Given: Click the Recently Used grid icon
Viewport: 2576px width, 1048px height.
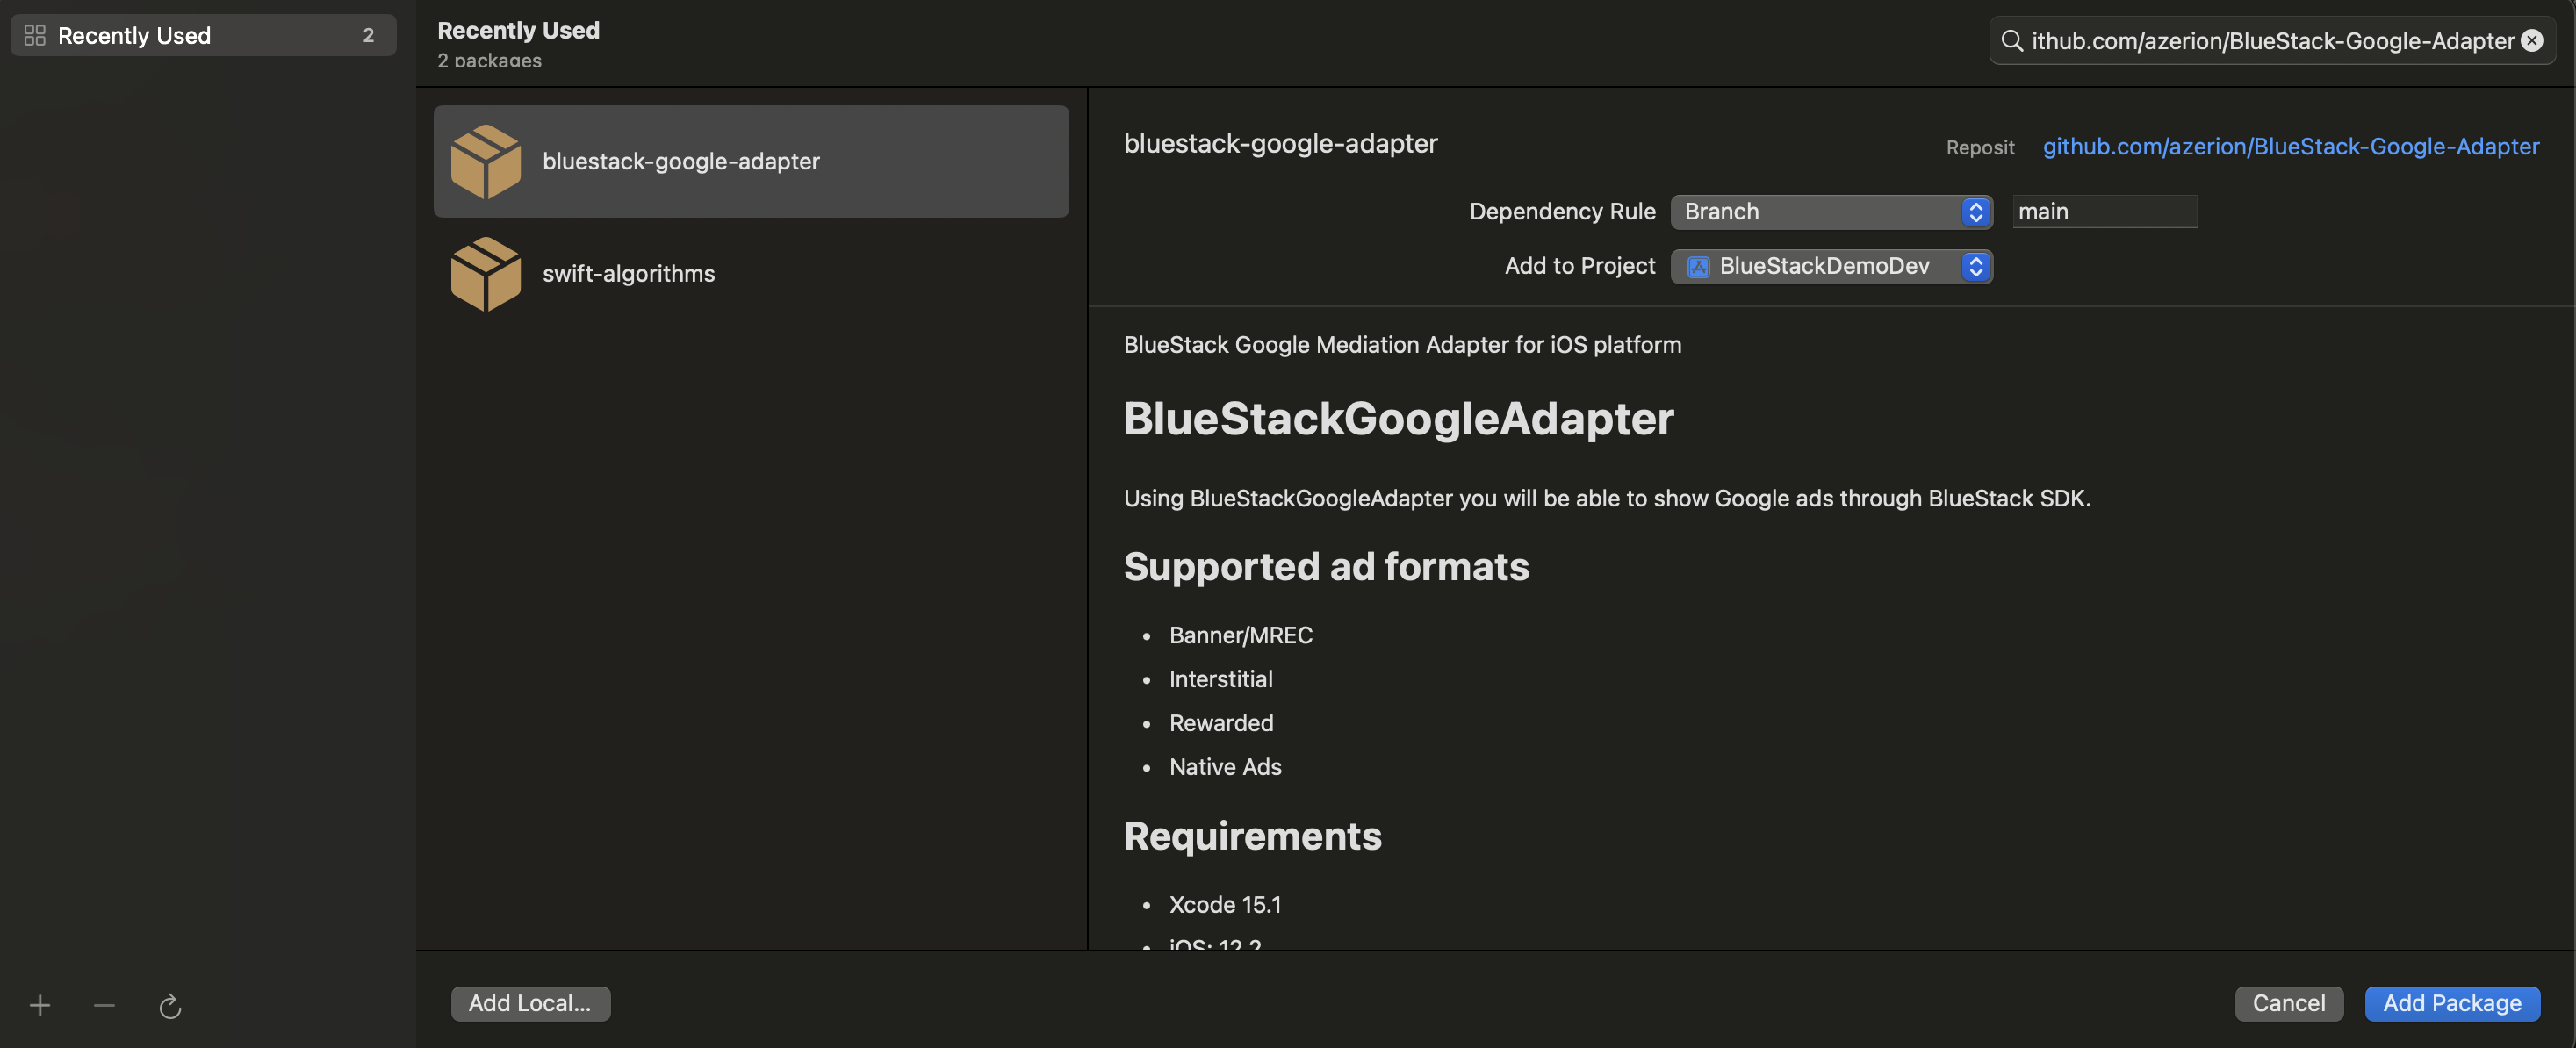Looking at the screenshot, I should (x=35, y=36).
